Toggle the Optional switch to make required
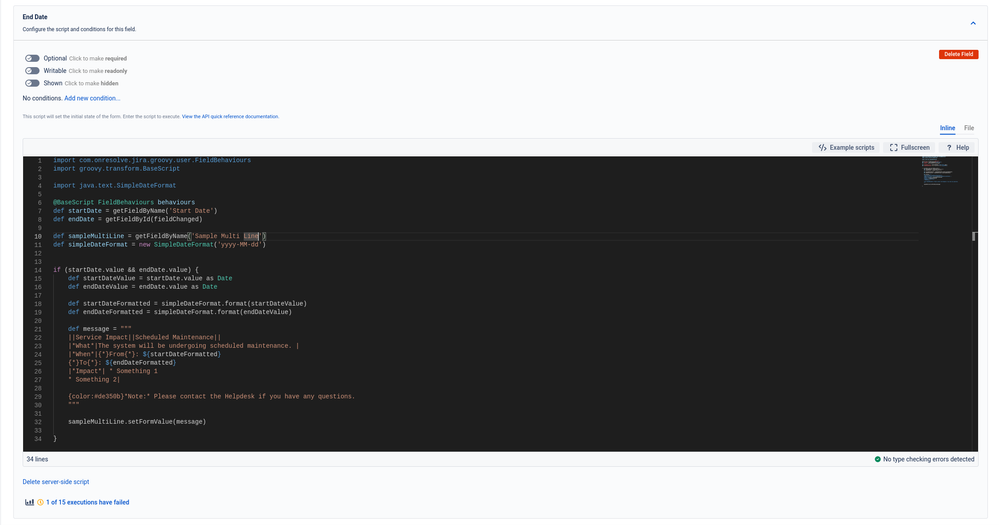The image size is (999, 525). [32, 58]
